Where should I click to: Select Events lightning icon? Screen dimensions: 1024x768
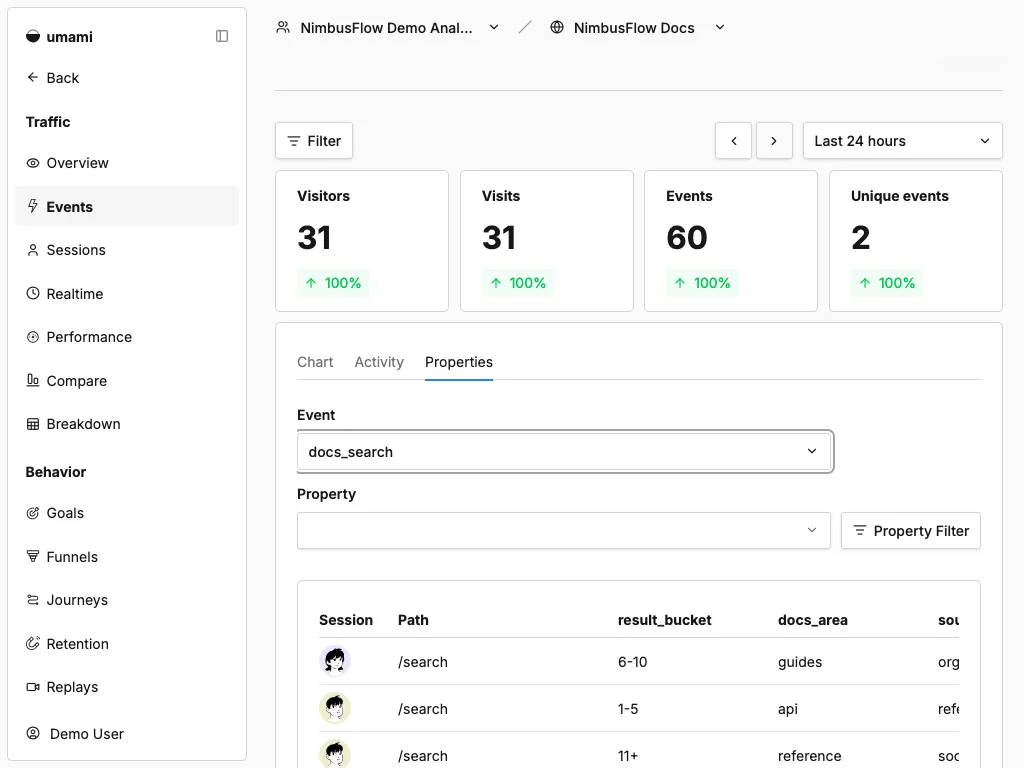coord(33,206)
